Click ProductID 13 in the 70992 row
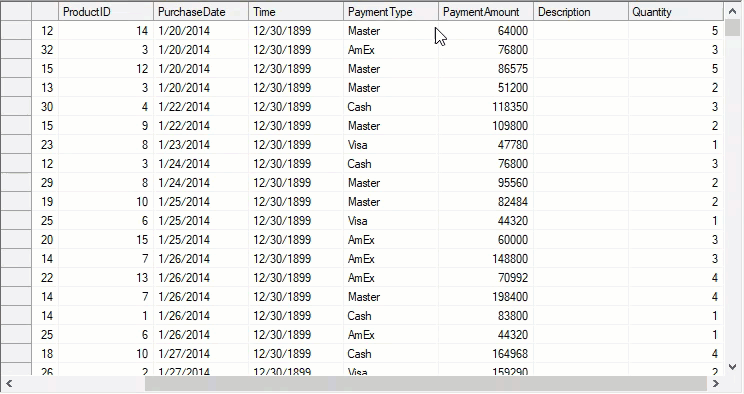Screen dimensions: 744x394 pyautogui.click(x=106, y=278)
